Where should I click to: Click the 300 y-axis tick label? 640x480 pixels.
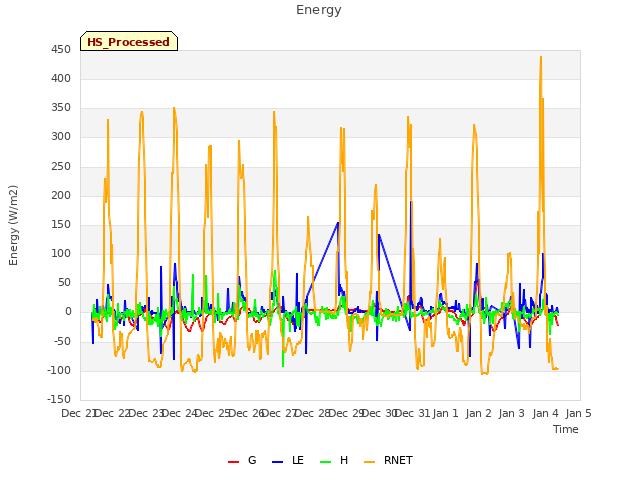pyautogui.click(x=61, y=137)
